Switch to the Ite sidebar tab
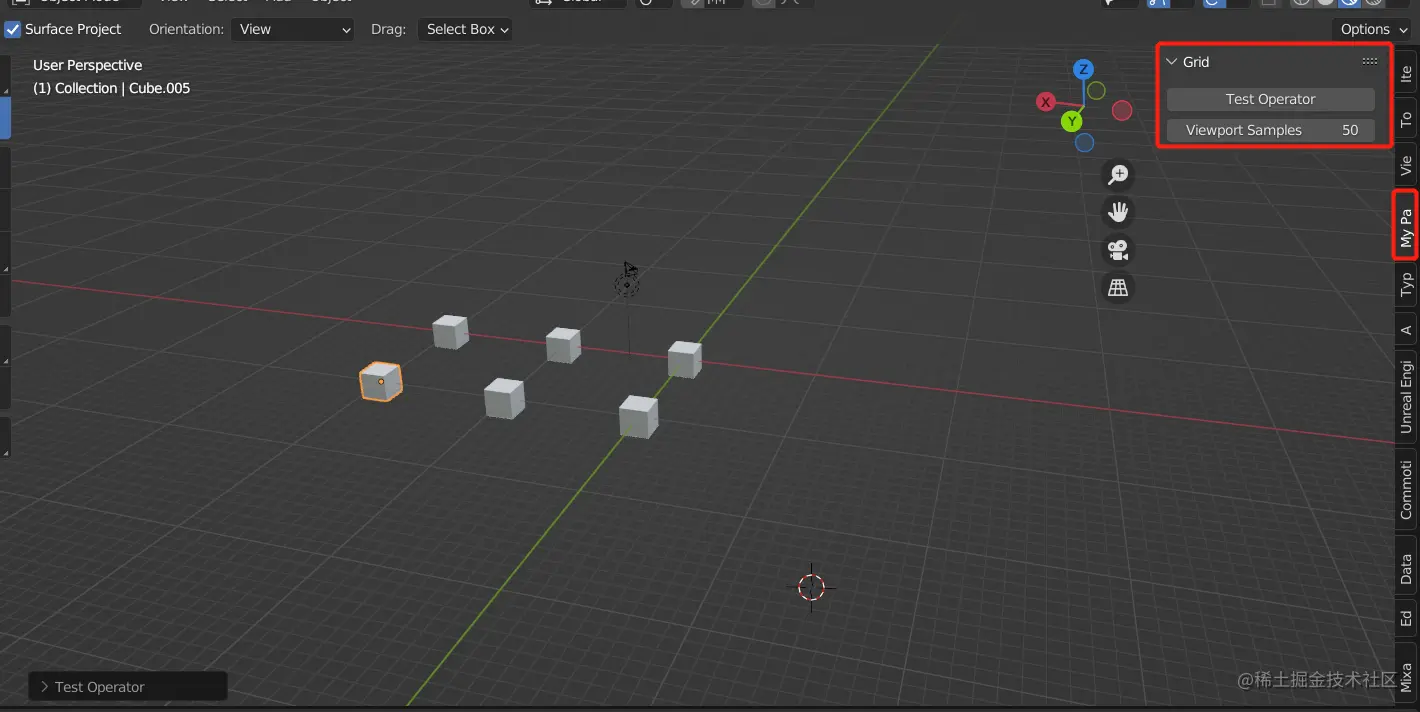Screen dimensions: 1420x712 pyautogui.click(x=1407, y=72)
